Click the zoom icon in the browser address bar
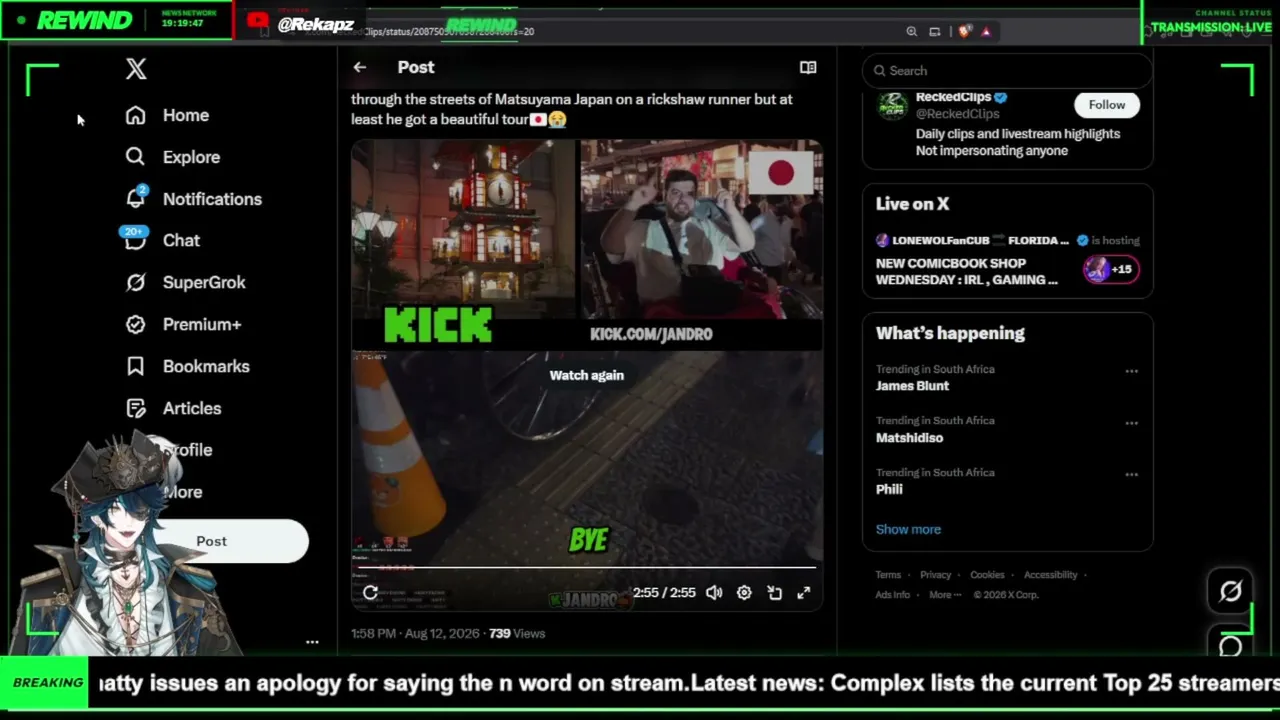The width and height of the screenshot is (1280, 720). click(912, 31)
